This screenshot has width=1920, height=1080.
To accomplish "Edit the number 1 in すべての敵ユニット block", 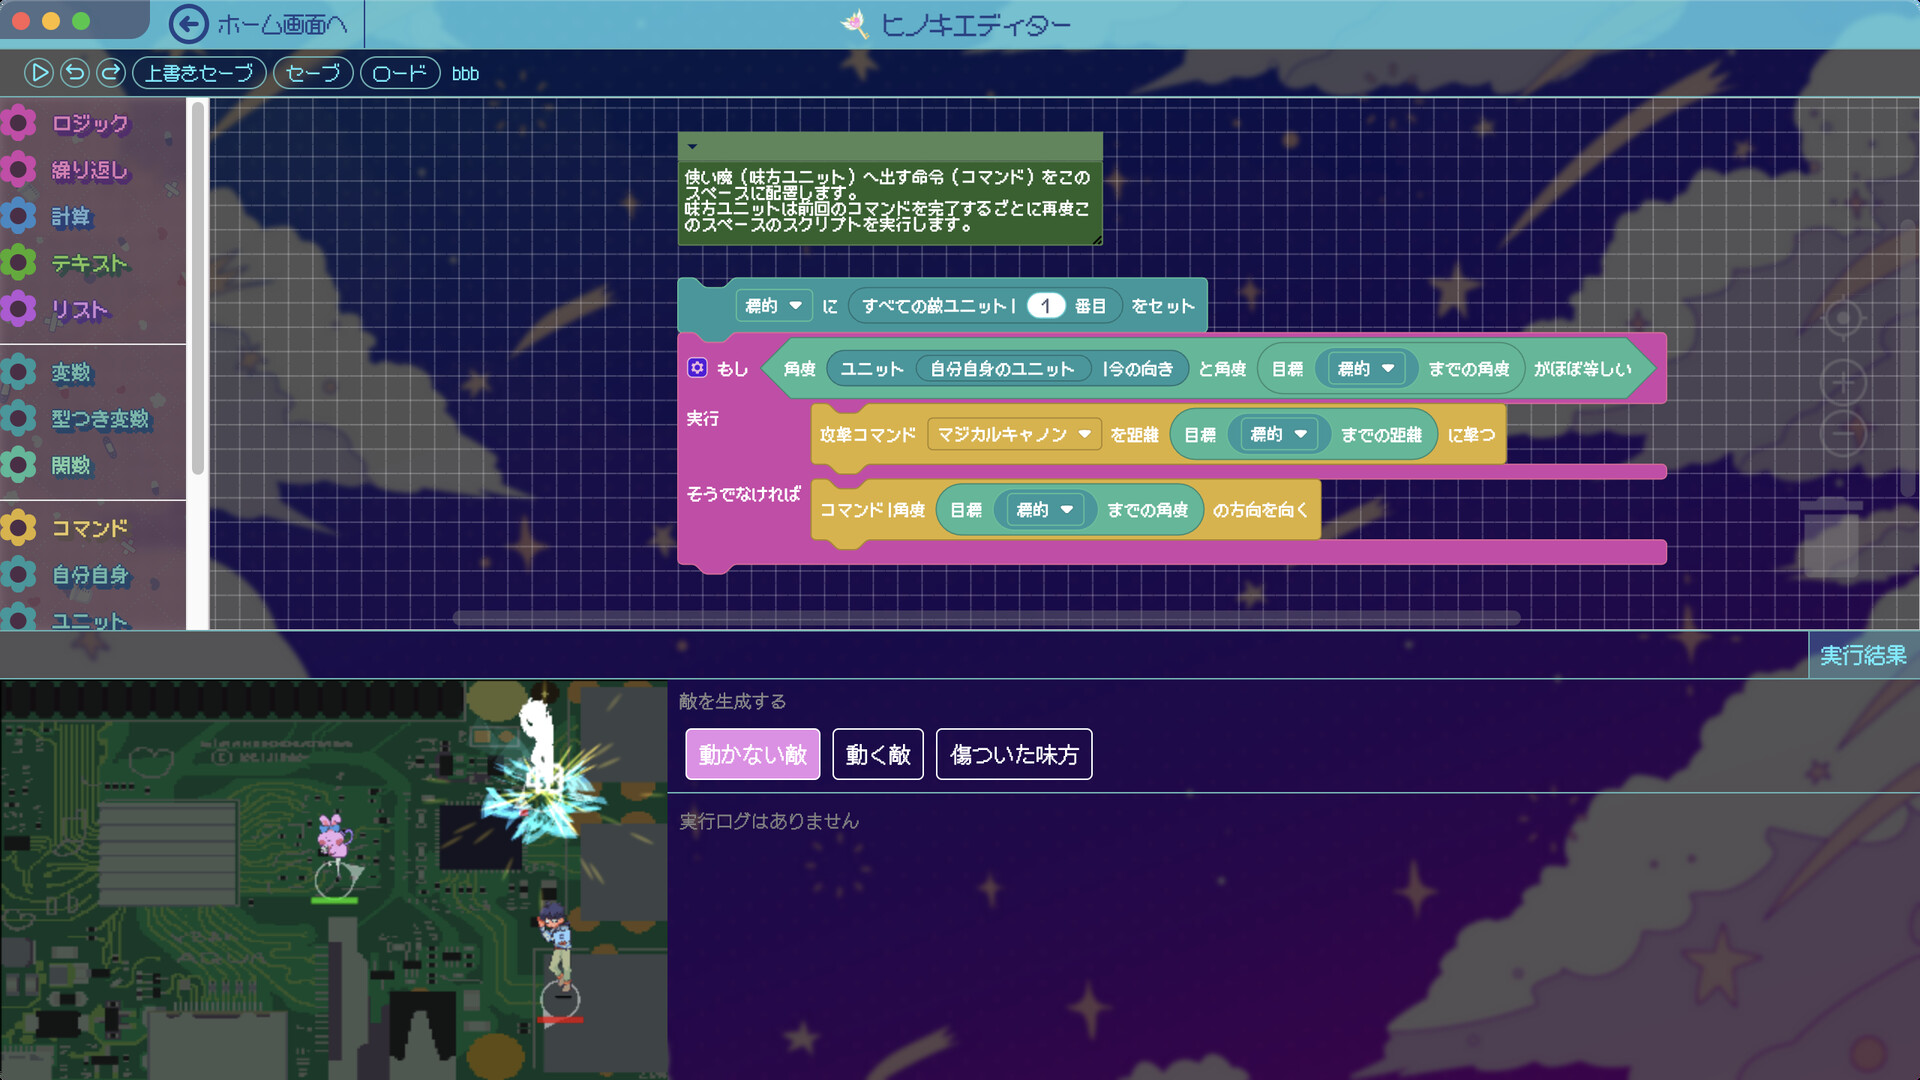I will click(1046, 306).
